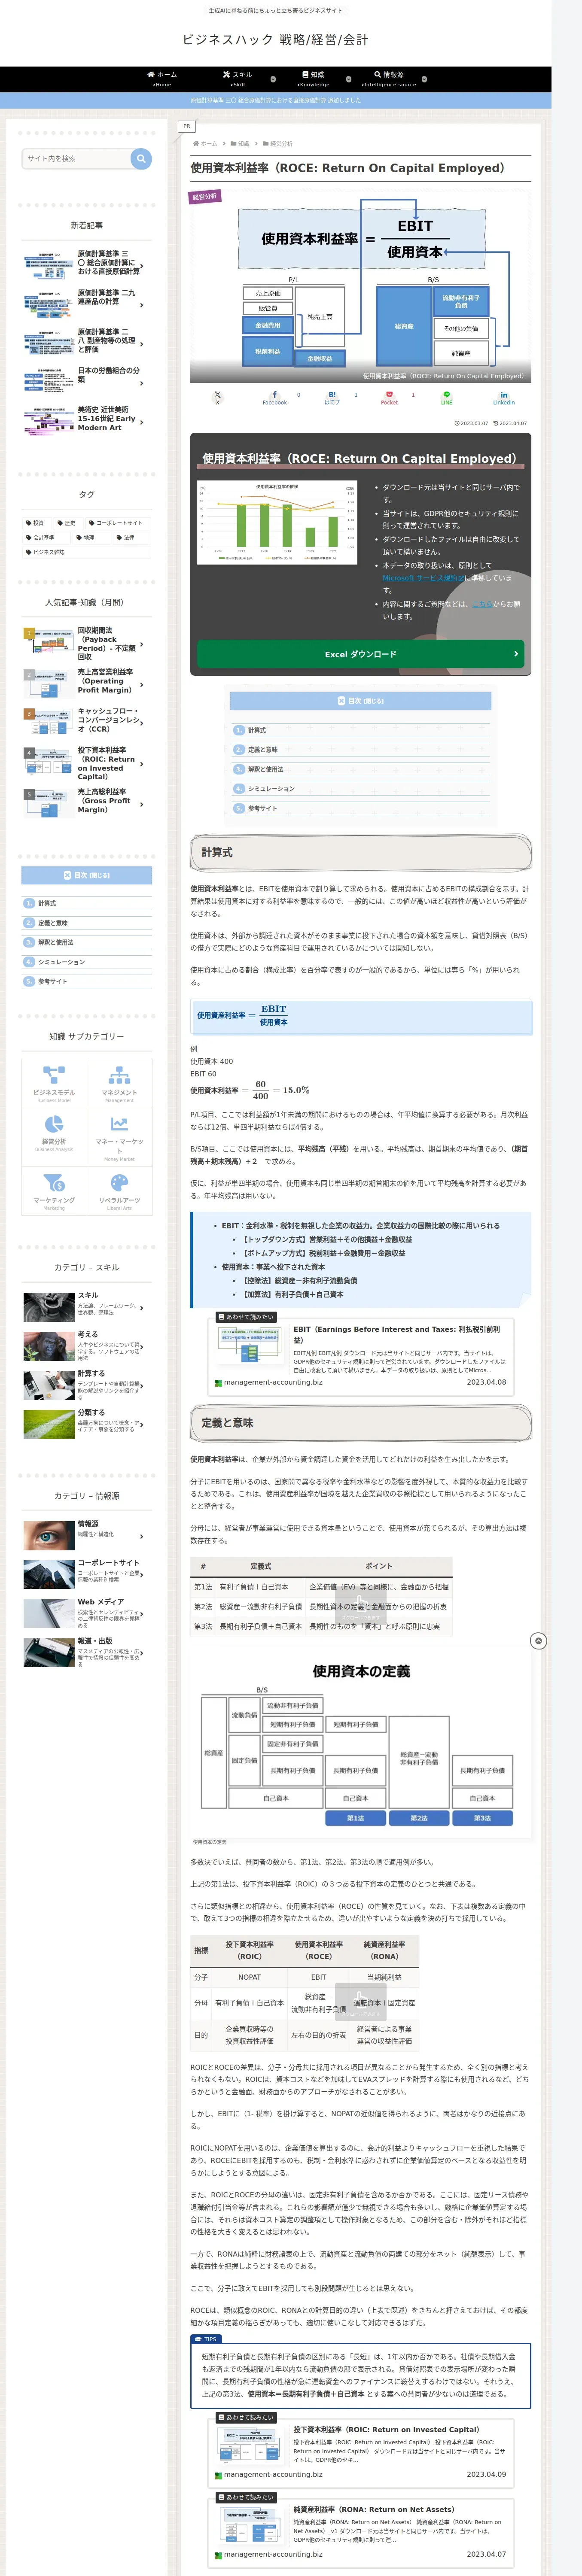Expand dropdown arrow next to 情報源 menu

424,79
